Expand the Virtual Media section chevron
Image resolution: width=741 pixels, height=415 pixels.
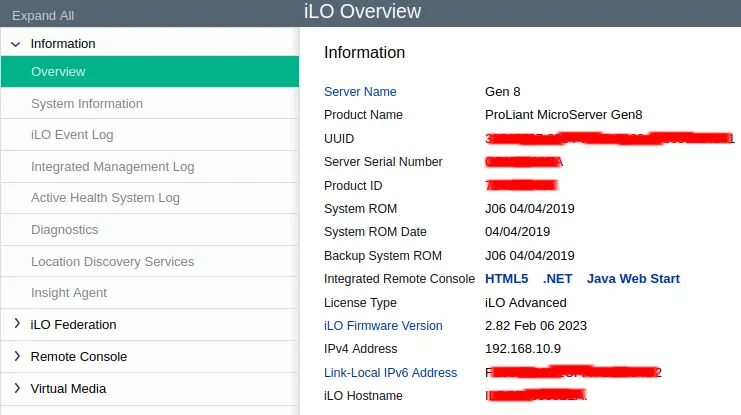(x=17, y=388)
